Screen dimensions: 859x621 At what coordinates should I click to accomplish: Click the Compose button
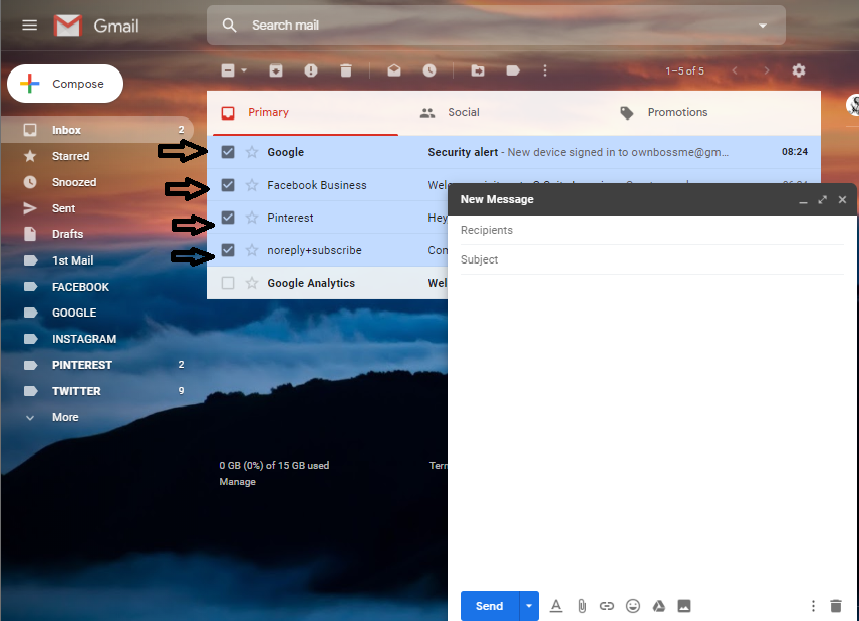[65, 84]
